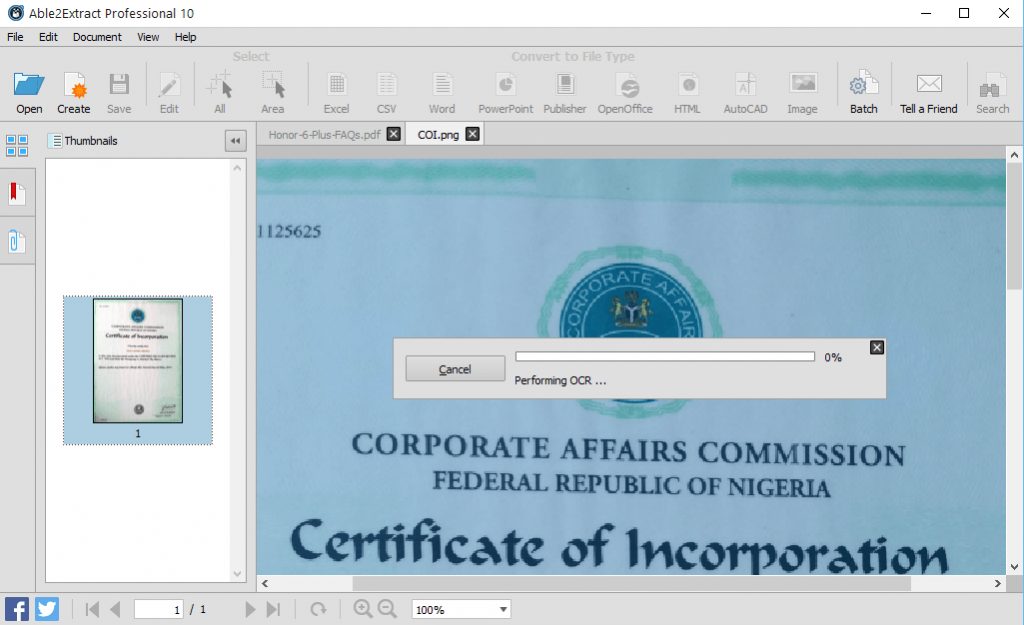Convert to Publisher icon
This screenshot has height=625, width=1024.
point(565,85)
